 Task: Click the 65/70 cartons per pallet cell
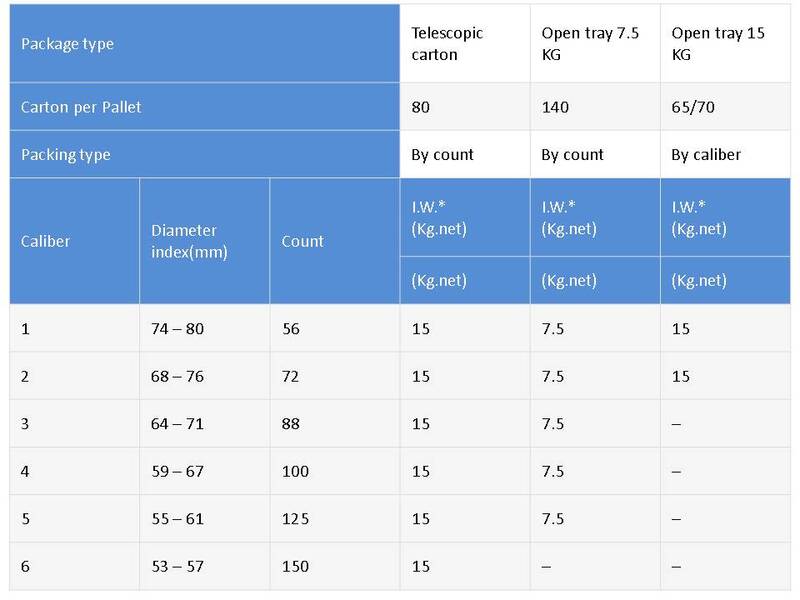692,107
